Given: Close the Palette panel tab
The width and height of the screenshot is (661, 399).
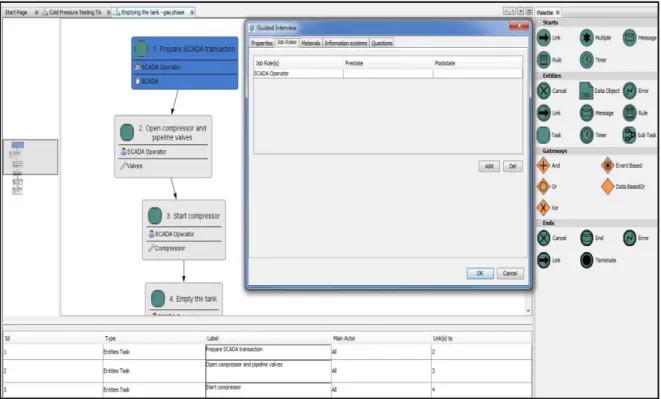Looking at the screenshot, I should tap(558, 13).
